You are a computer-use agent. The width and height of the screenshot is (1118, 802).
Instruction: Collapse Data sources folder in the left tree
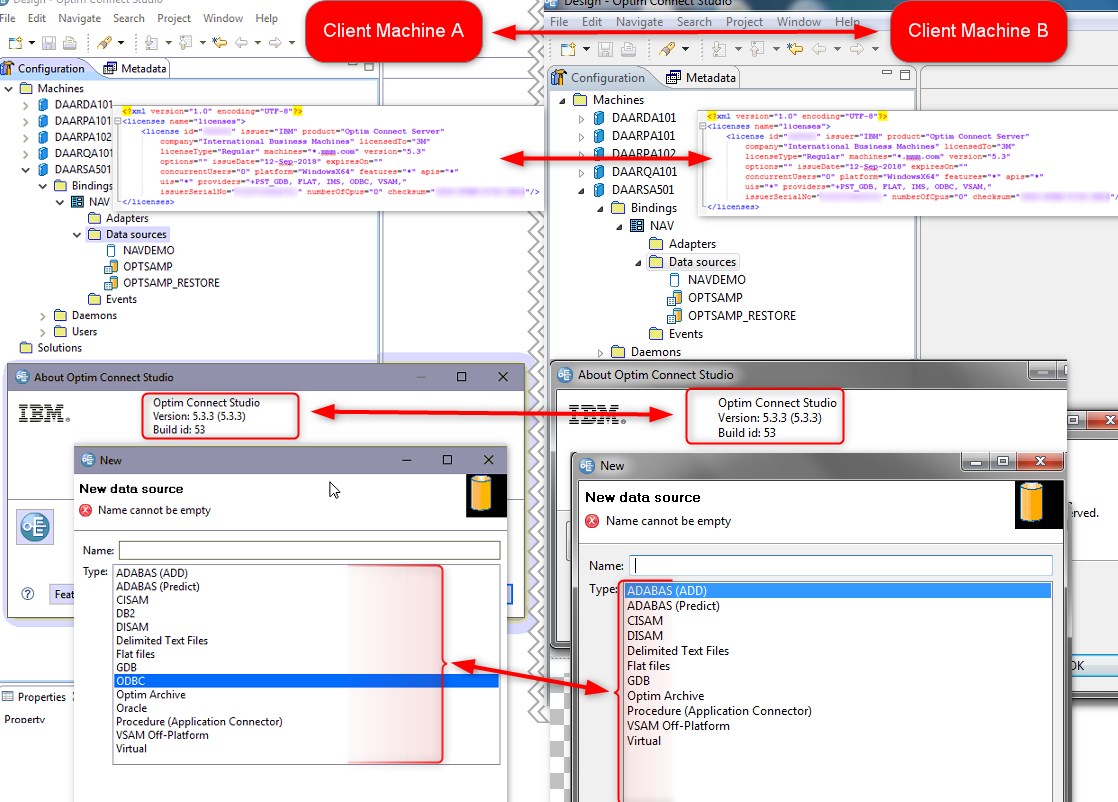click(77, 235)
